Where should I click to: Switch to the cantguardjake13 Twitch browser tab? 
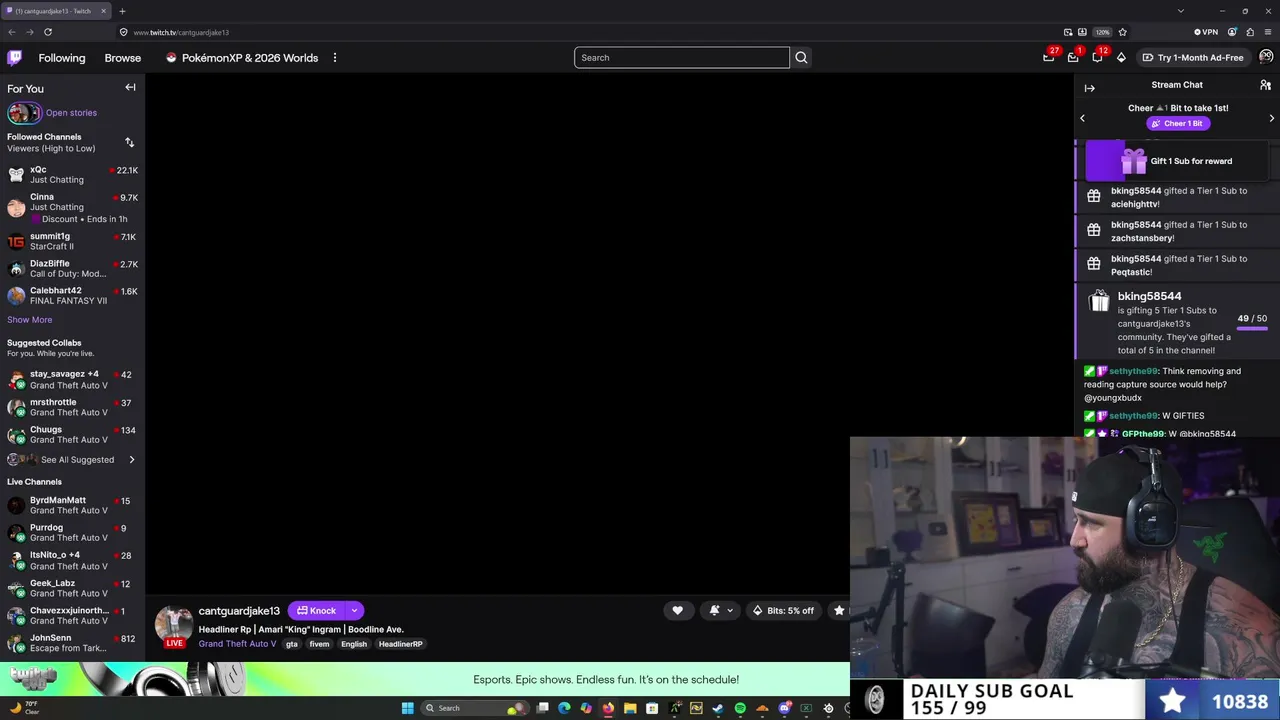click(x=56, y=11)
